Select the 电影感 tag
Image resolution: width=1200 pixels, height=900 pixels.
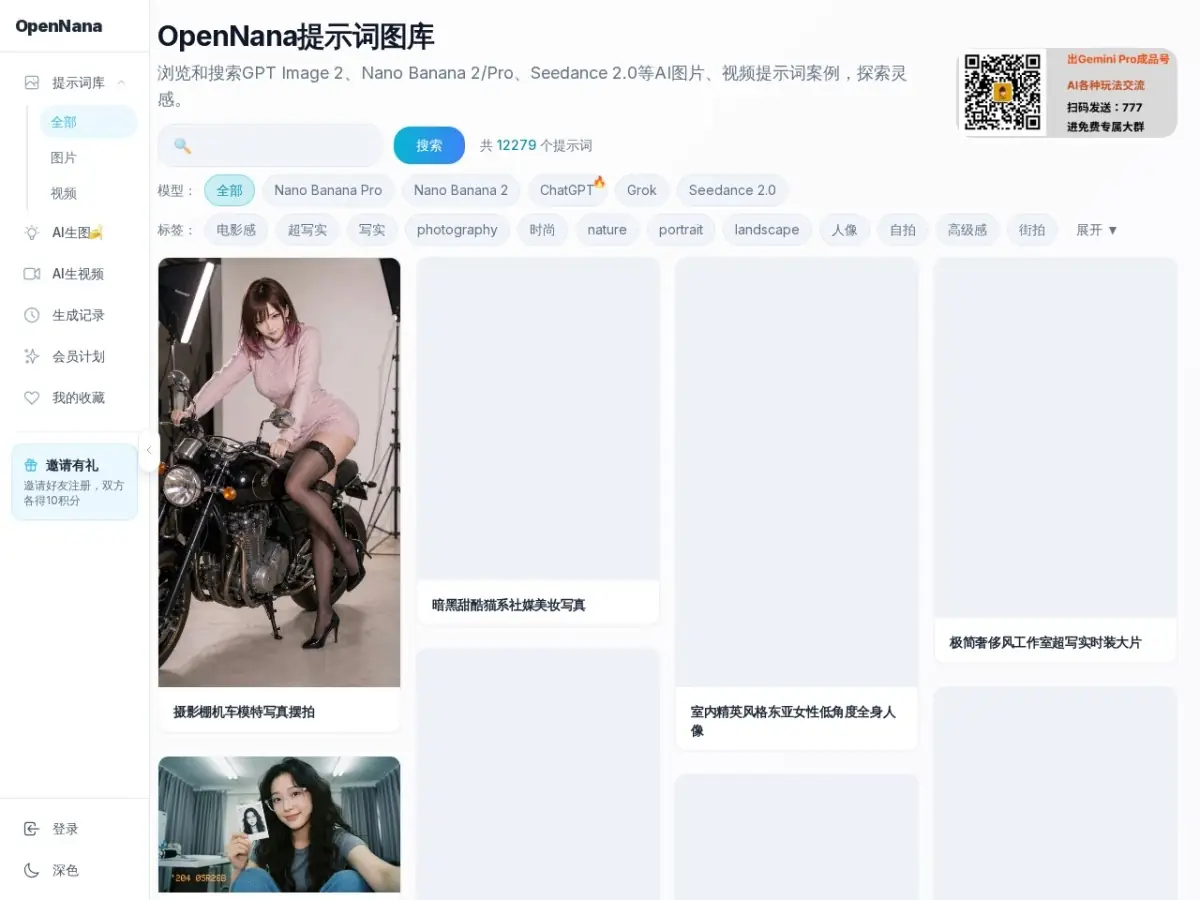pyautogui.click(x=236, y=230)
